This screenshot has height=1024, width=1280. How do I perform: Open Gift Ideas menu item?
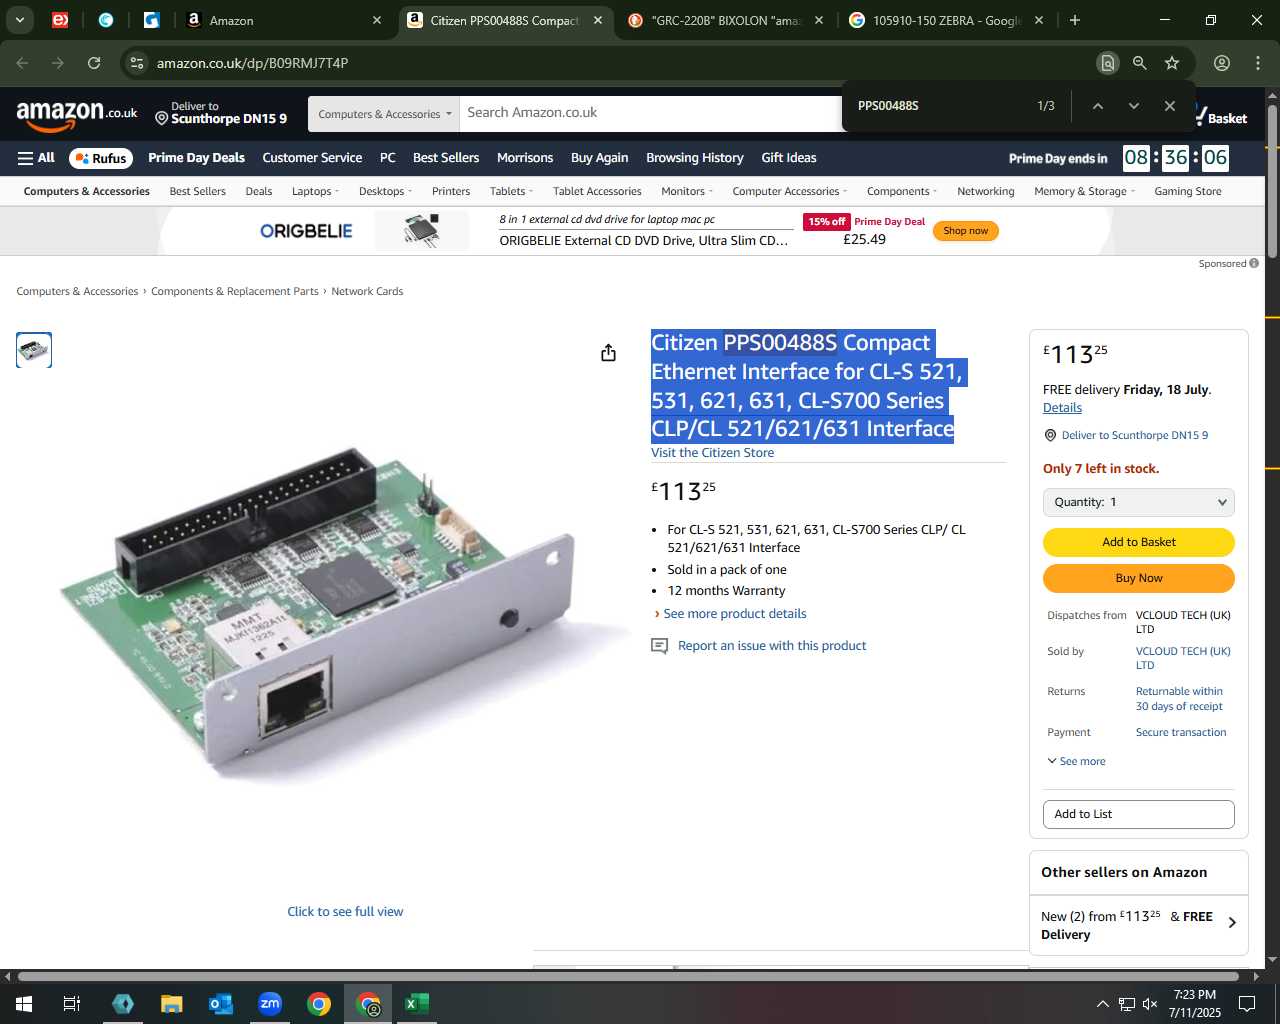(x=789, y=158)
